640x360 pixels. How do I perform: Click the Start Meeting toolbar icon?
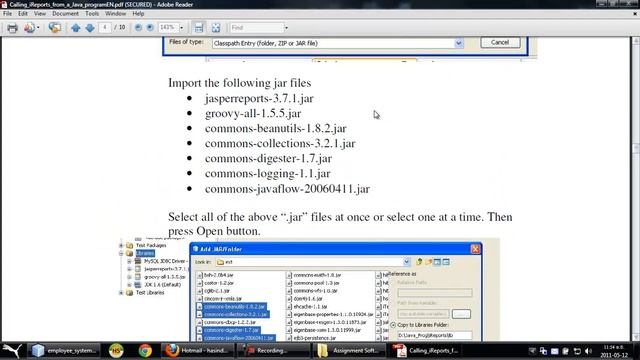tap(54, 28)
